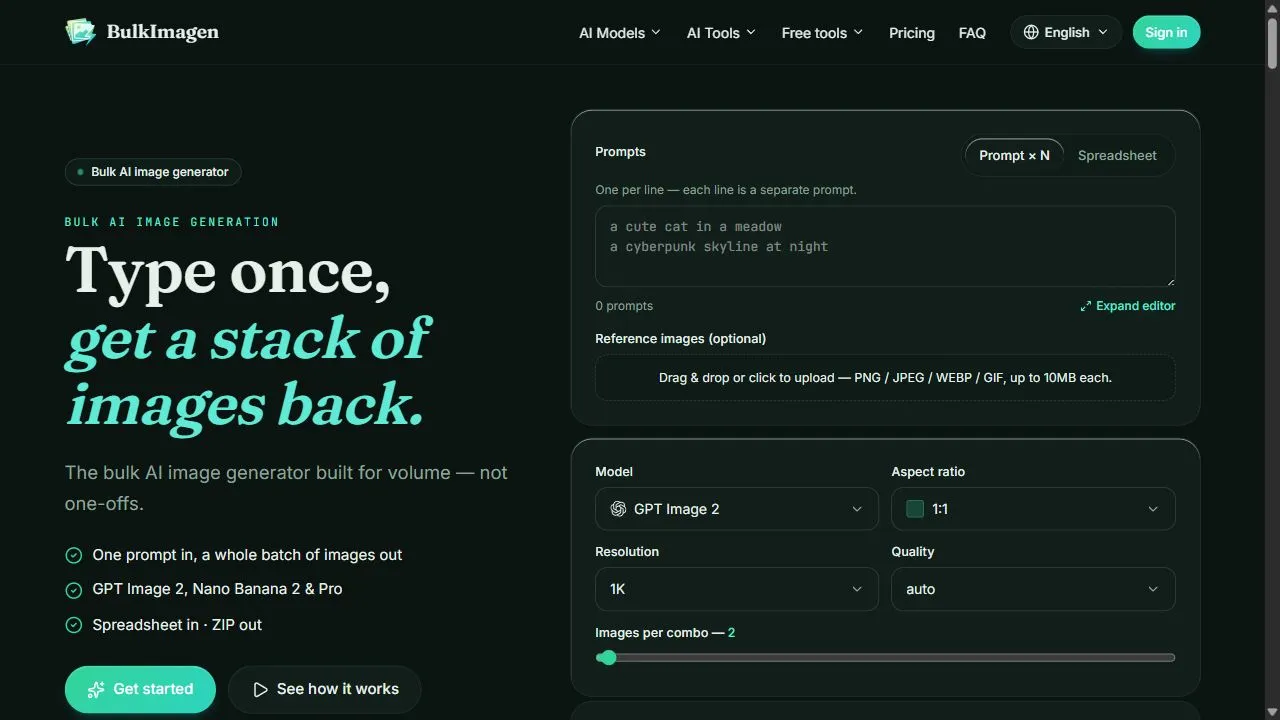The image size is (1280, 720).
Task: Click the expand arrows icon beside Expand editor
Action: 1085,306
